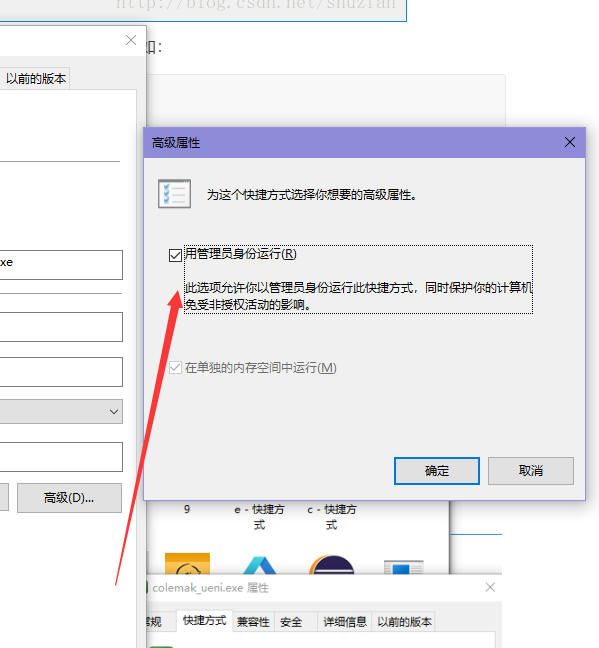Click the 取消 button
Image resolution: width=599 pixels, height=648 pixels.
531,471
